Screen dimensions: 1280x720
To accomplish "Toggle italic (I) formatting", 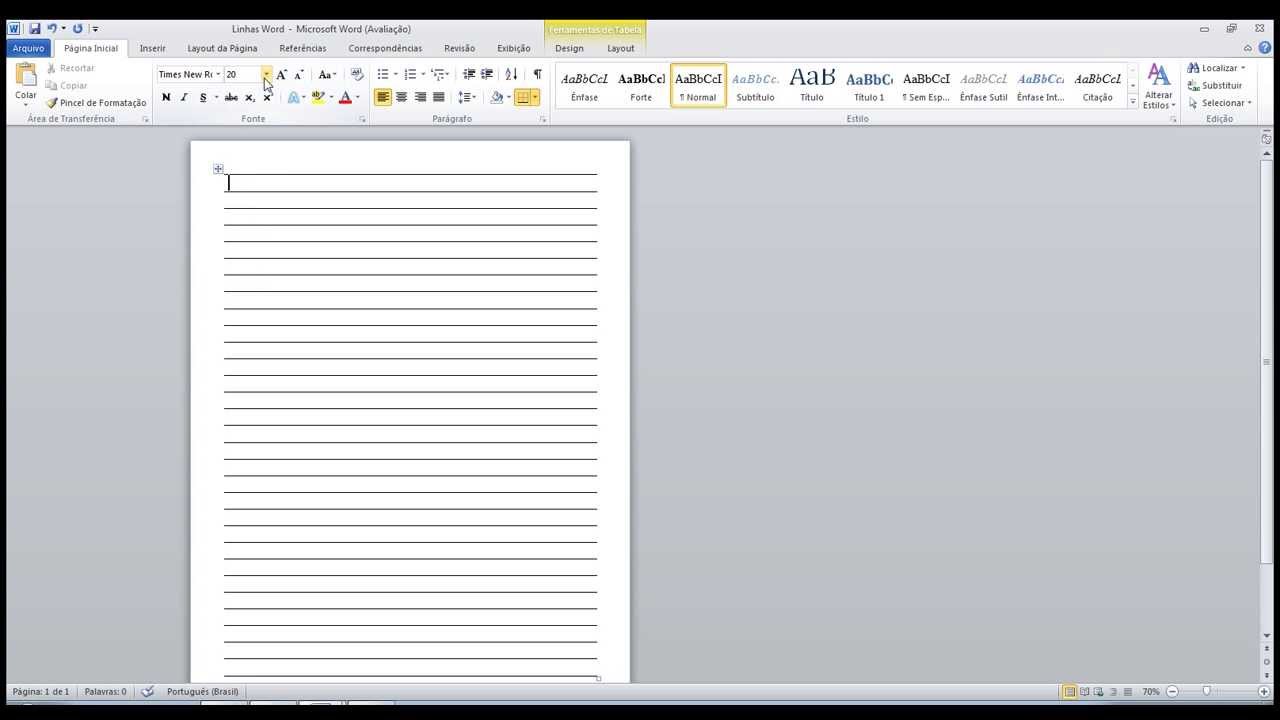I will [184, 97].
